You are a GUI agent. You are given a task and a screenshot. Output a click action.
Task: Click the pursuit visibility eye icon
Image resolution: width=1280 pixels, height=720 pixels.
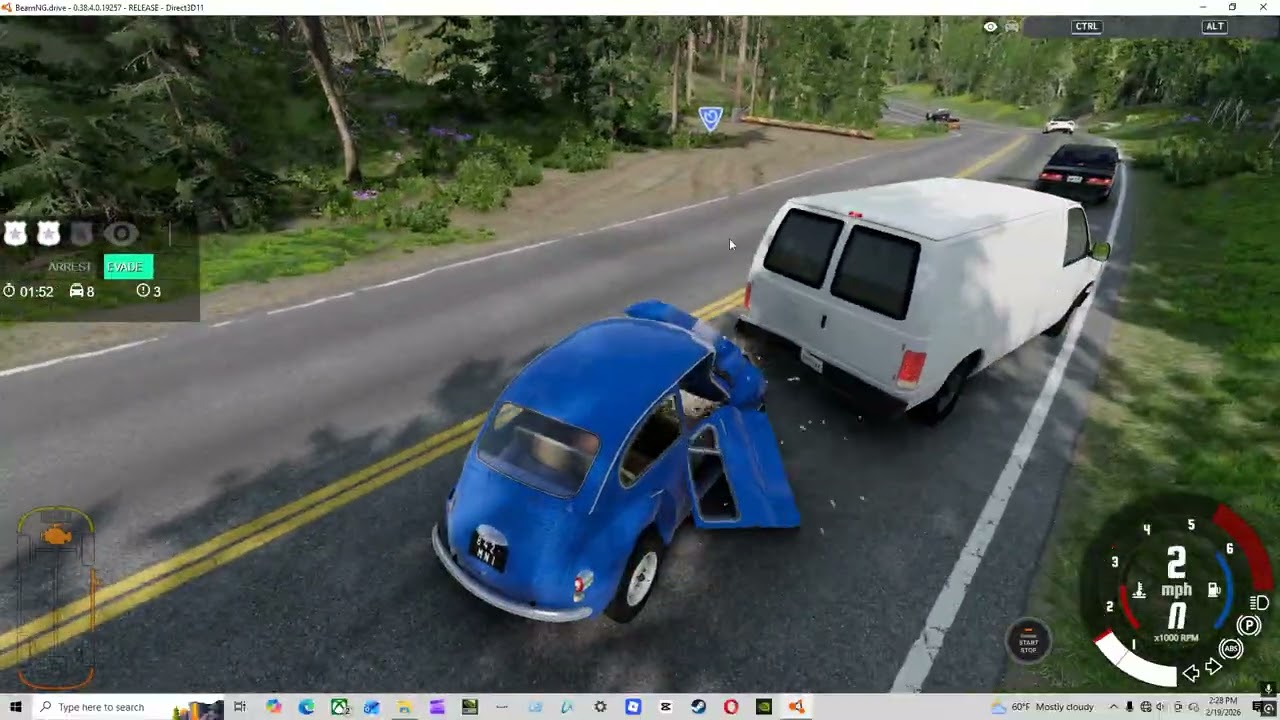click(122, 234)
